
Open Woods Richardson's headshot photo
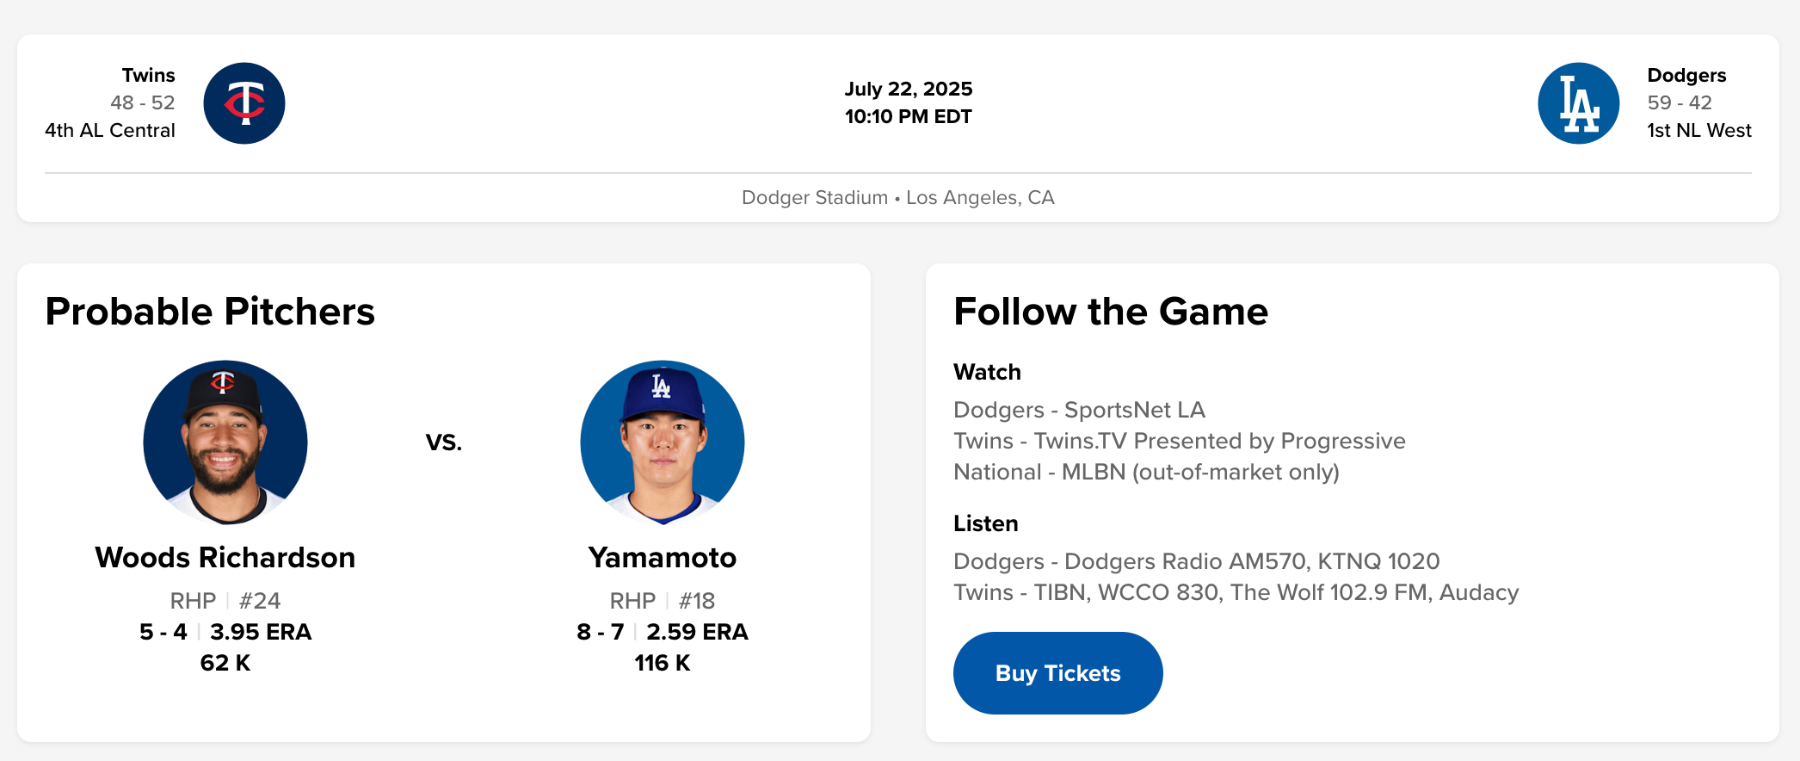[x=225, y=442]
